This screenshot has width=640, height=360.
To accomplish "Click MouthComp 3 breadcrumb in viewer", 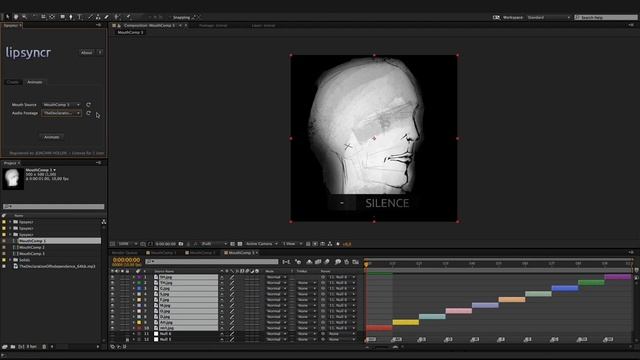I will point(131,32).
